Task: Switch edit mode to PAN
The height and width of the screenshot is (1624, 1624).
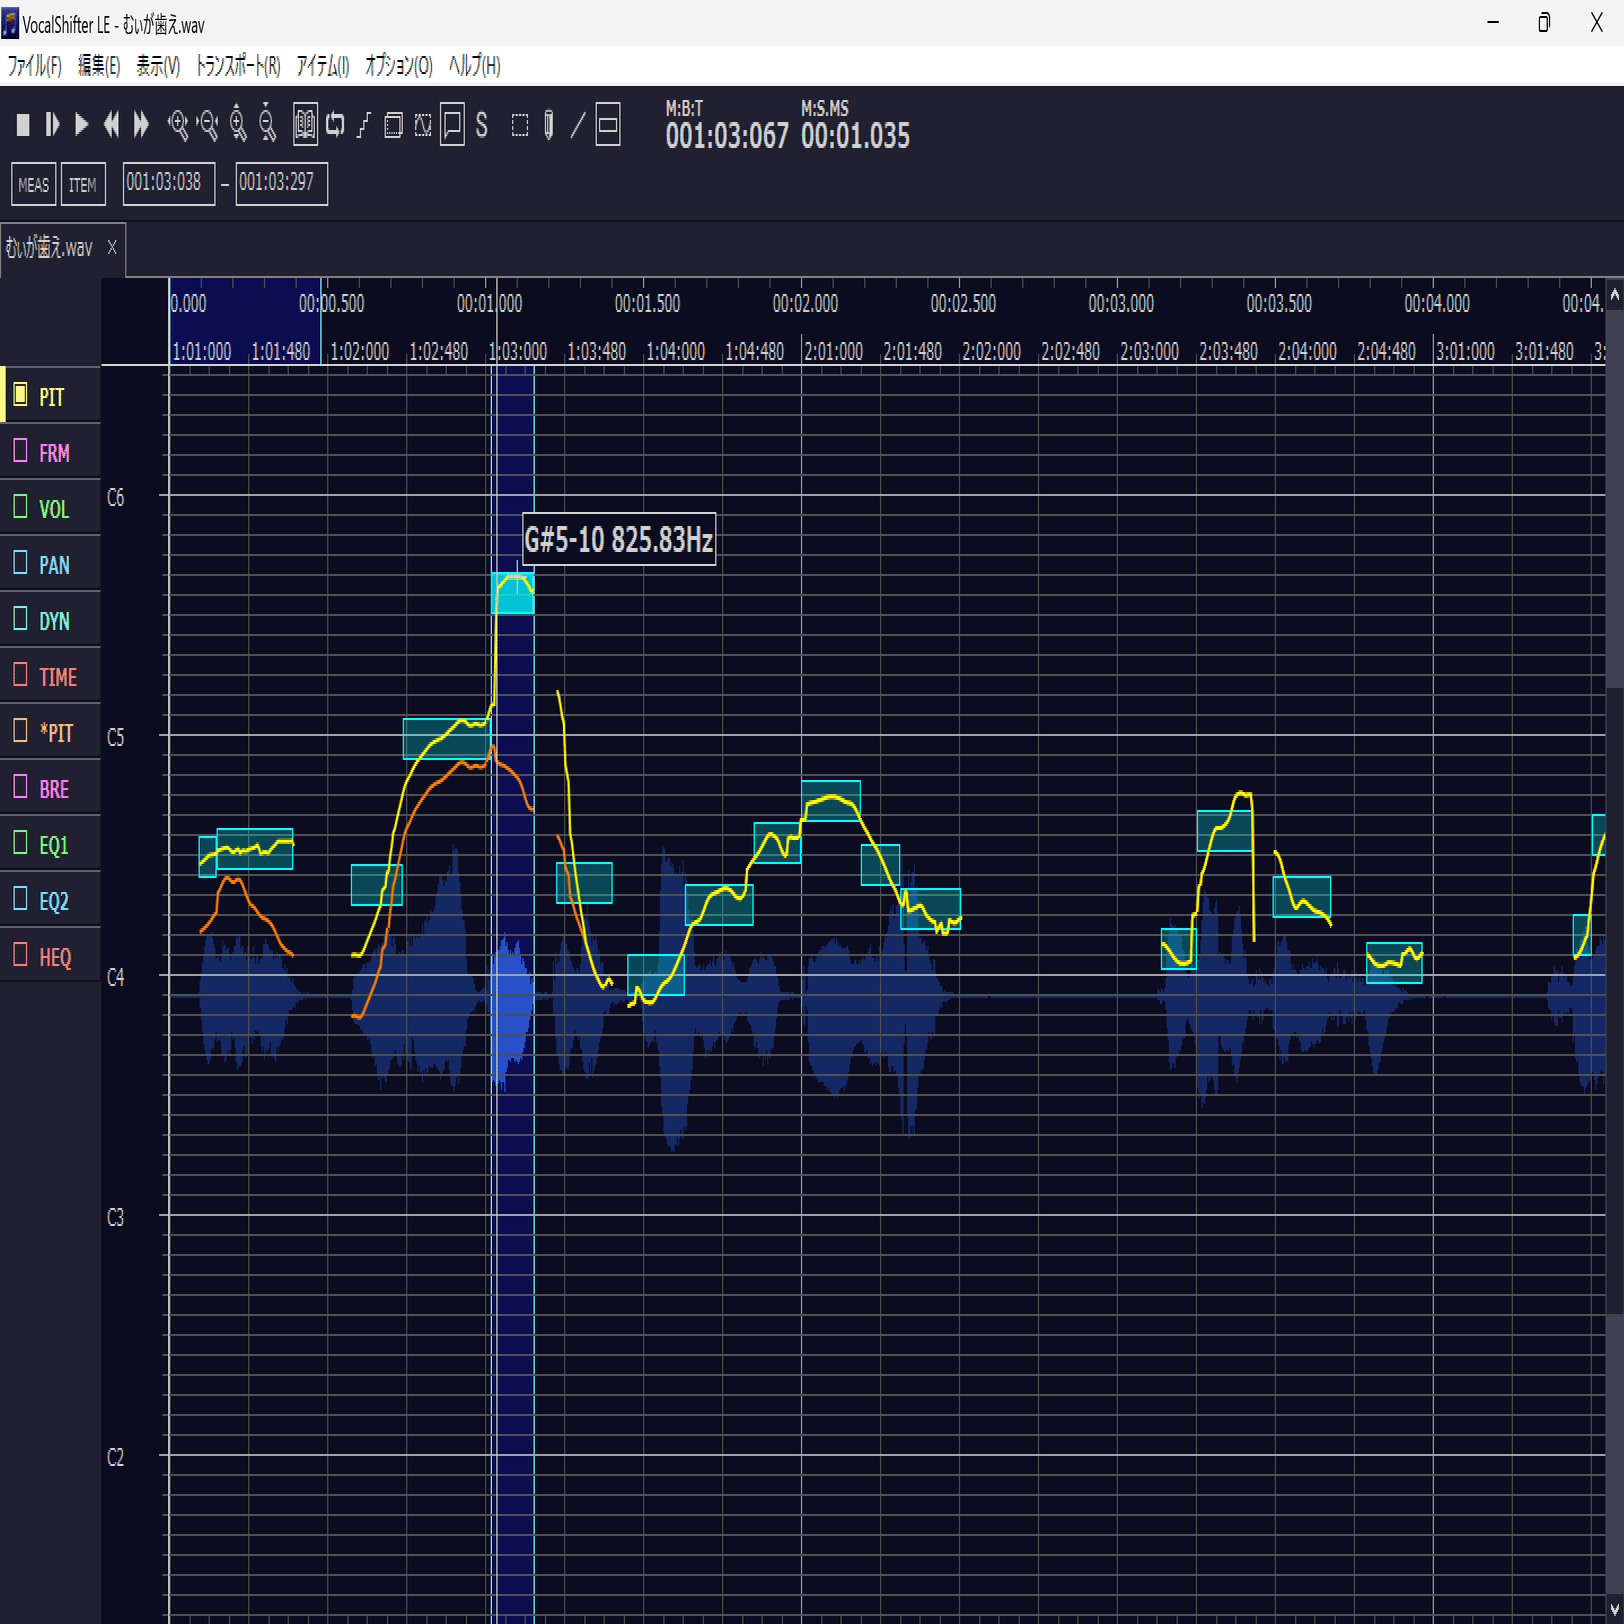Action: click(51, 564)
